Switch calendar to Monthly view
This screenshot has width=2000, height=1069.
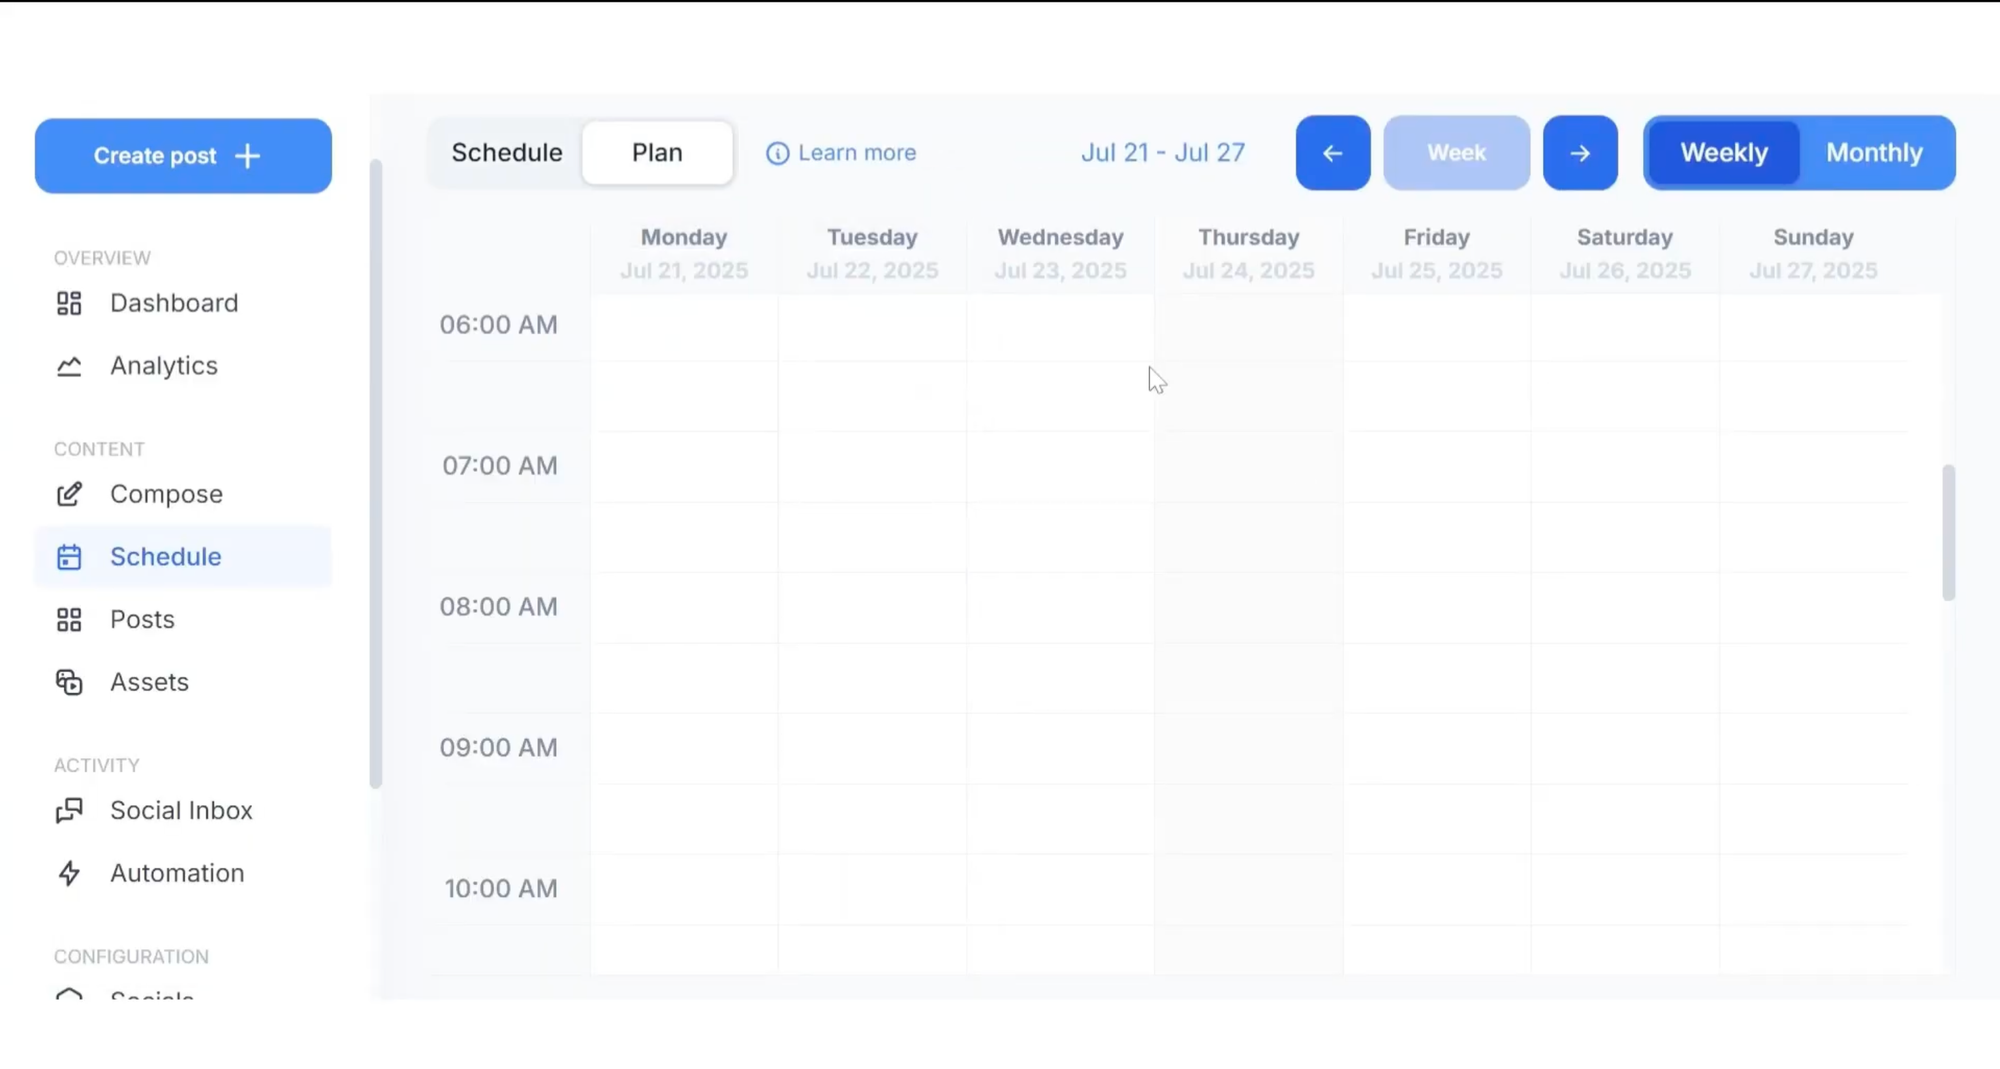(x=1874, y=153)
